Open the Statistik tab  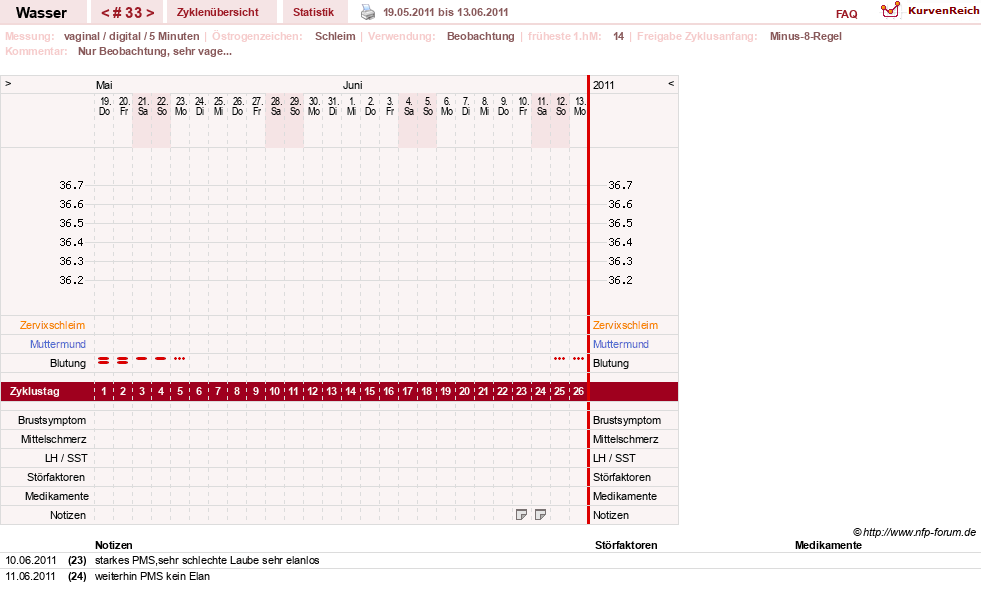click(313, 12)
